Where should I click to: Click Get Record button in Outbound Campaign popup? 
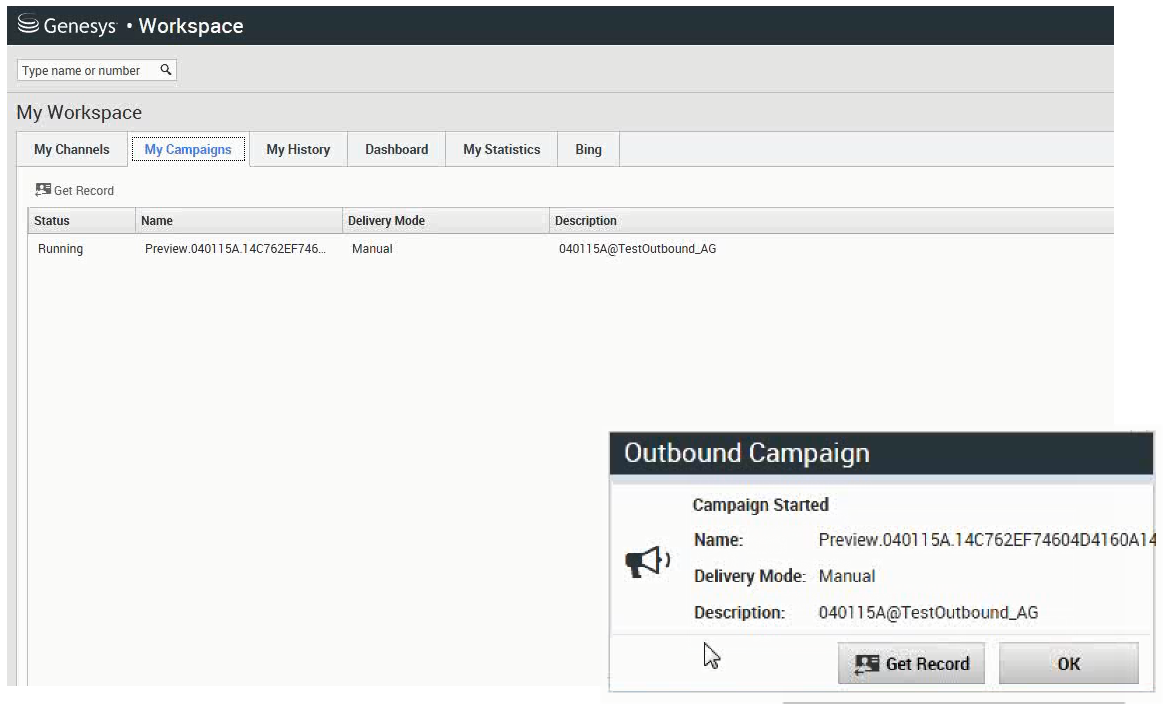[911, 663]
